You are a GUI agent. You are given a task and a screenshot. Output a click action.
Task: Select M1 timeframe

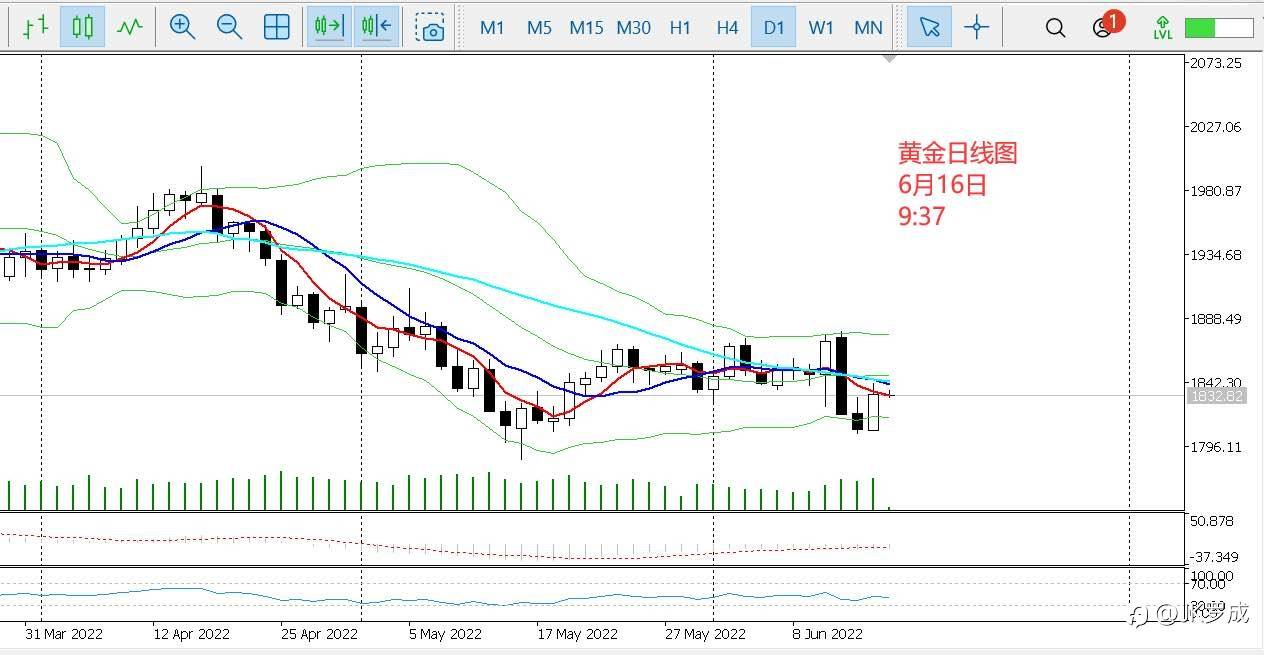pos(492,27)
